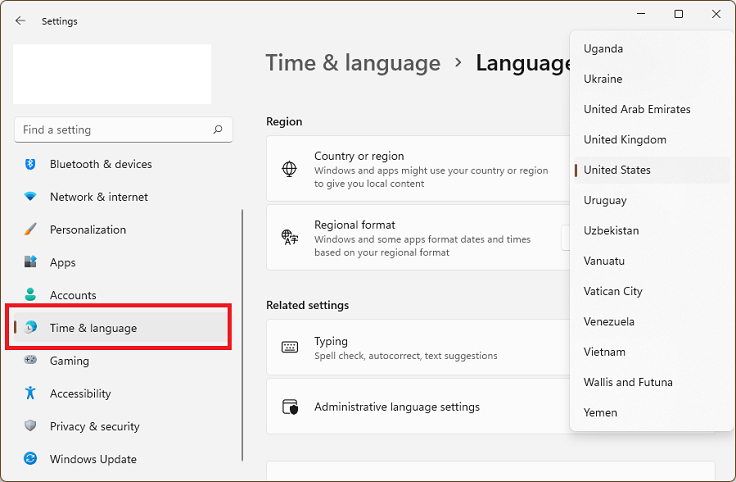Screen dimensions: 736x482
Task: Click the back arrow icon
Action: (x=20, y=21)
